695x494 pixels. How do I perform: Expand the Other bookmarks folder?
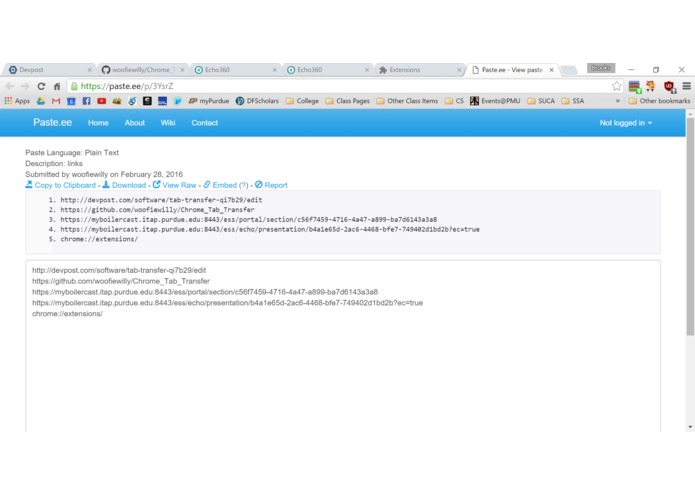(x=659, y=101)
